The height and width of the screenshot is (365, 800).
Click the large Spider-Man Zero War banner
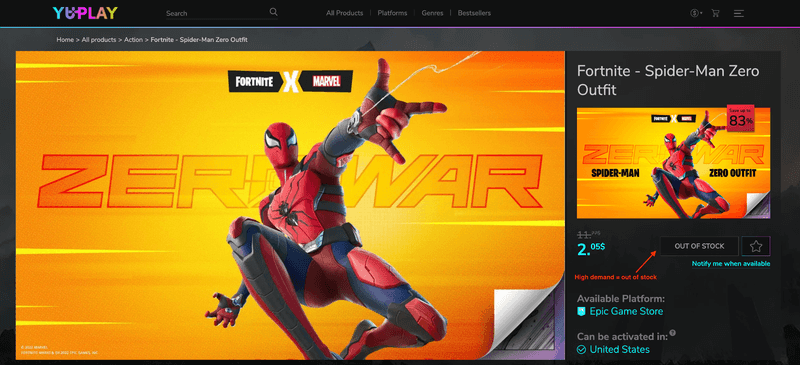pos(290,205)
